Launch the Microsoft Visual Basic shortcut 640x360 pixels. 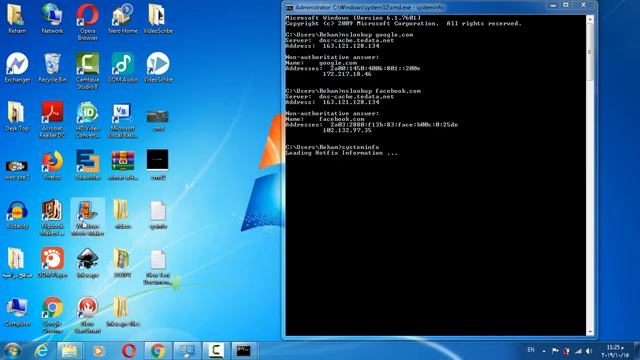(x=123, y=120)
